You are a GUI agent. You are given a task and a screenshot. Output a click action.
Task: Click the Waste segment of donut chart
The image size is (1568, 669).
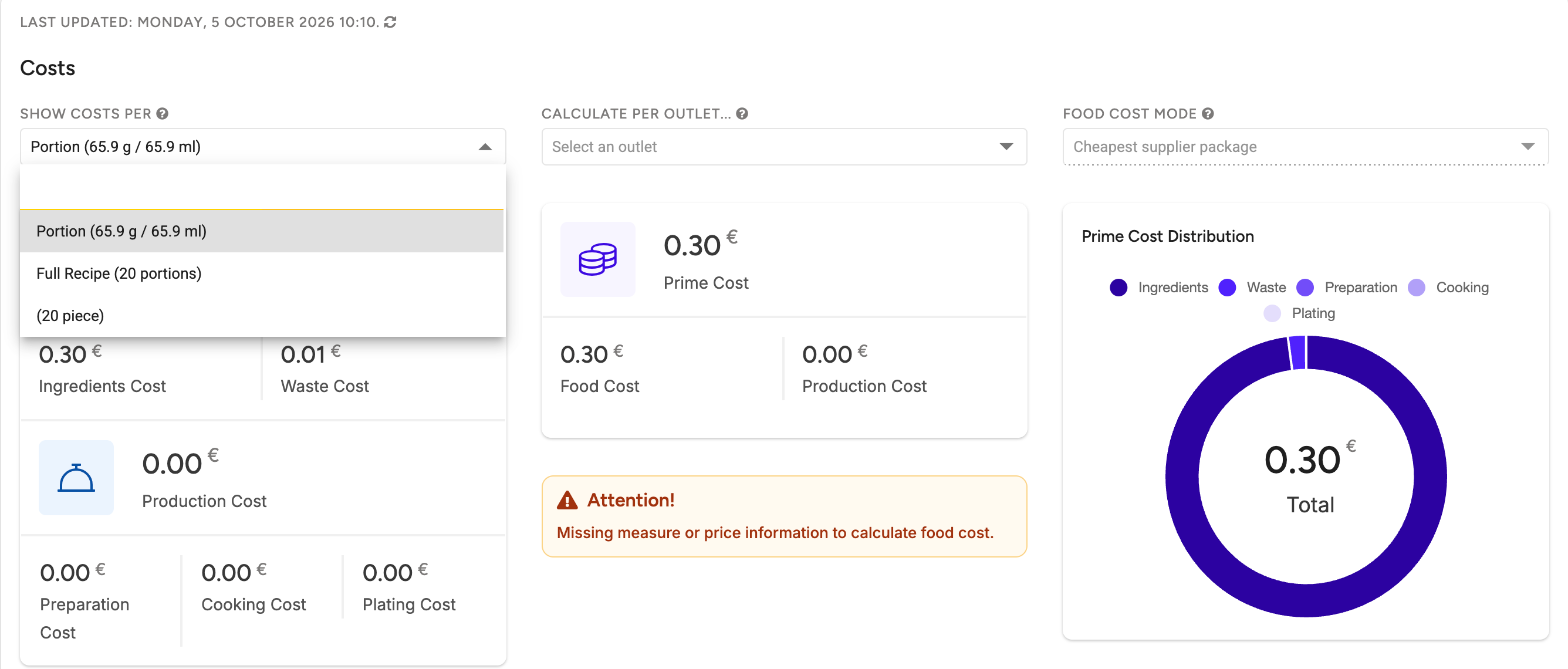click(1297, 353)
